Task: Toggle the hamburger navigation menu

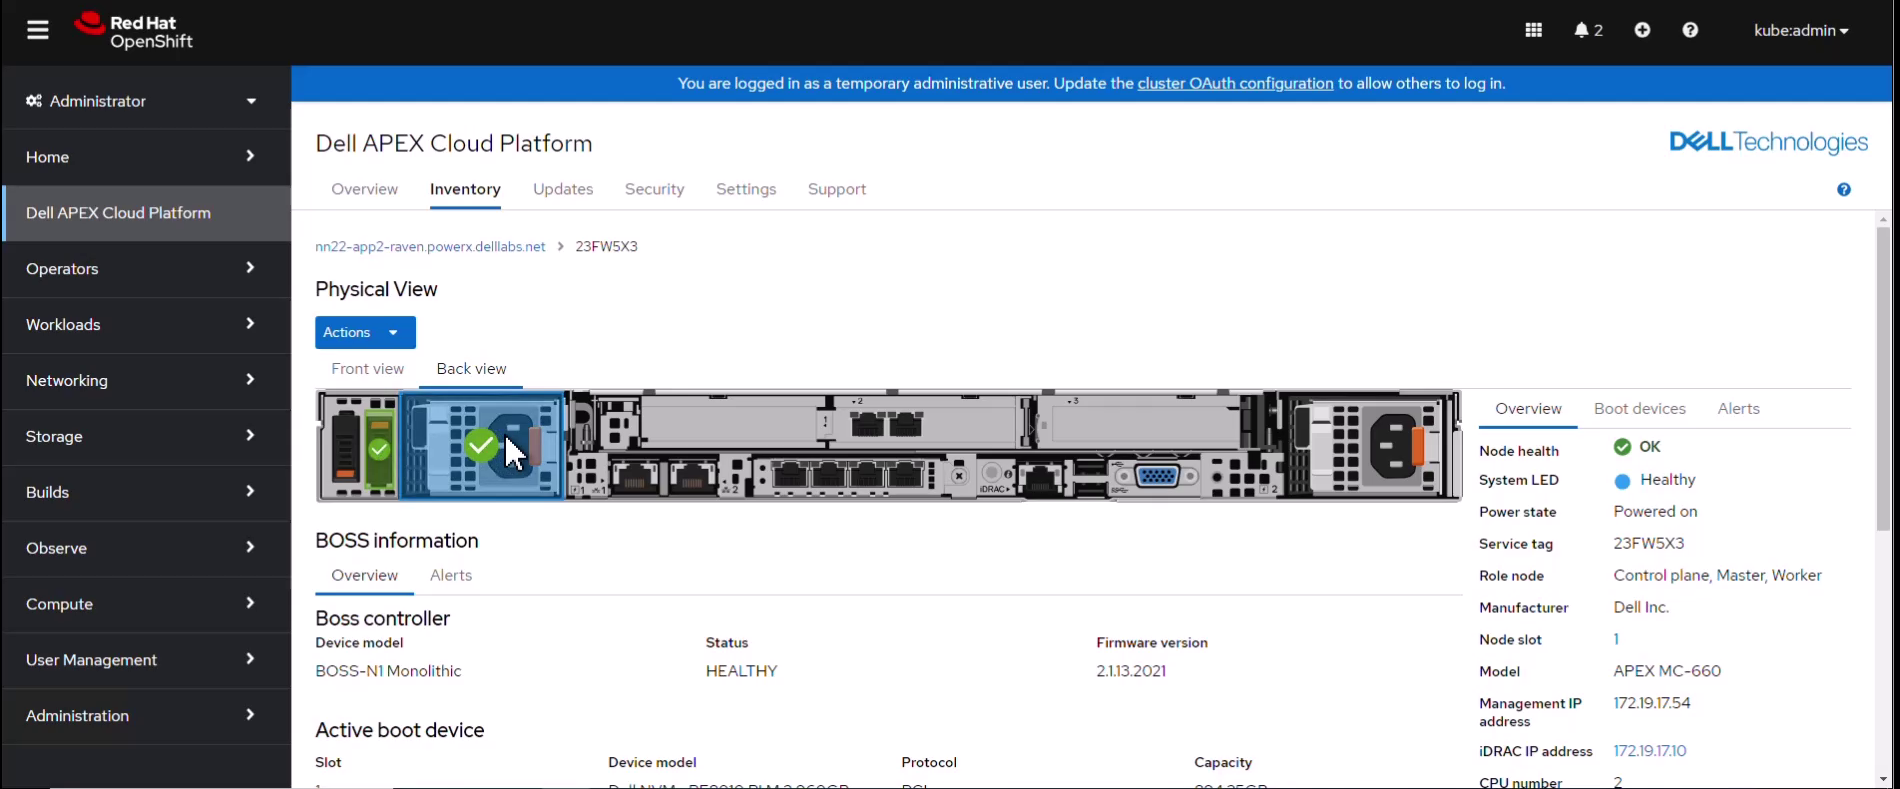Action: (38, 30)
